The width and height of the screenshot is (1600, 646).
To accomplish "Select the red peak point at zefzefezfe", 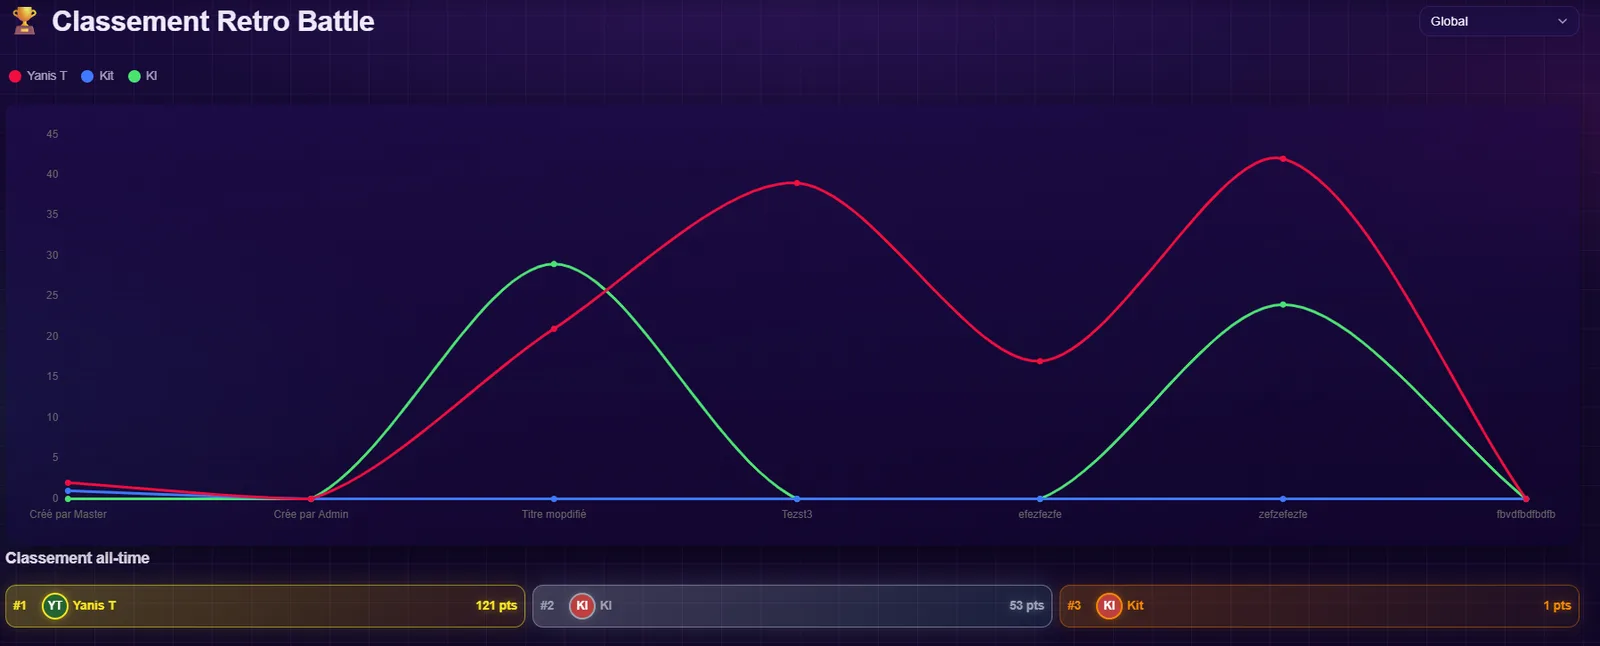I will coord(1283,159).
